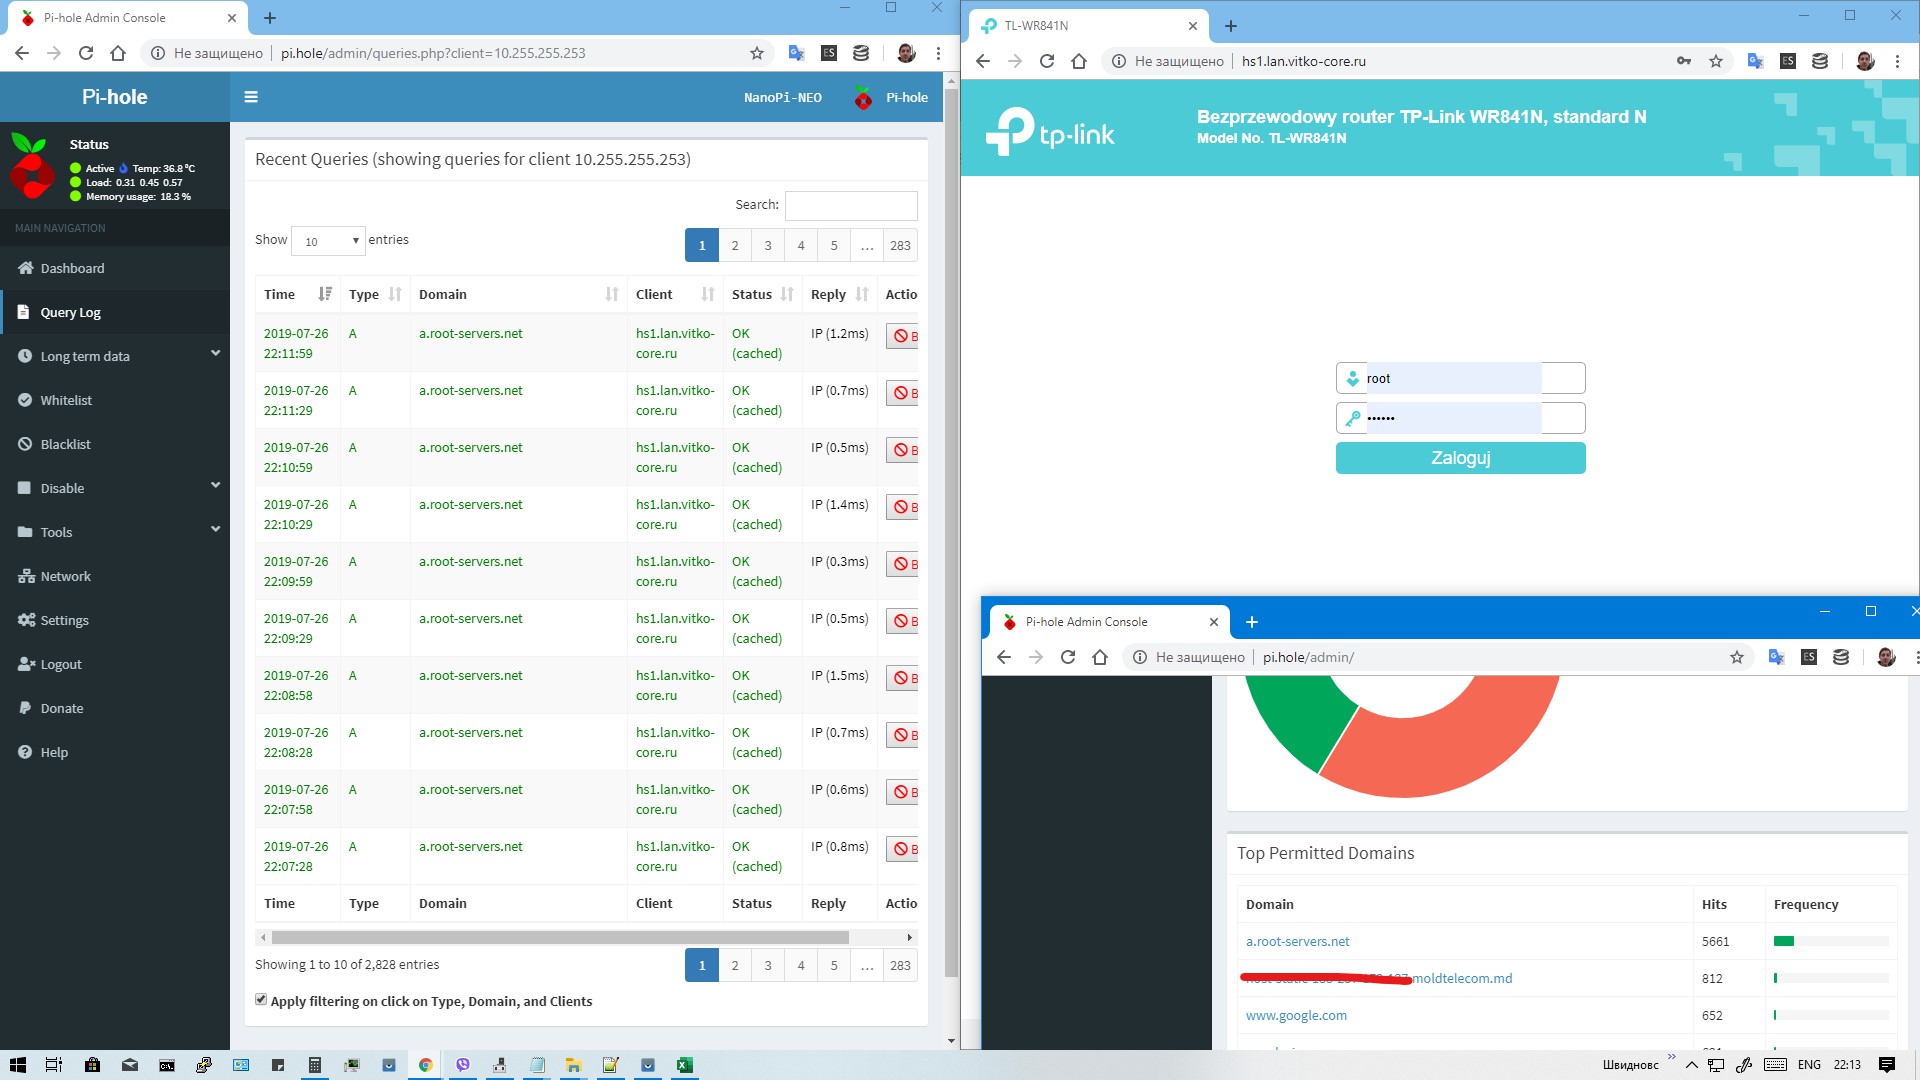Image resolution: width=1920 pixels, height=1080 pixels.
Task: Click home icon in left browser
Action: [x=118, y=53]
